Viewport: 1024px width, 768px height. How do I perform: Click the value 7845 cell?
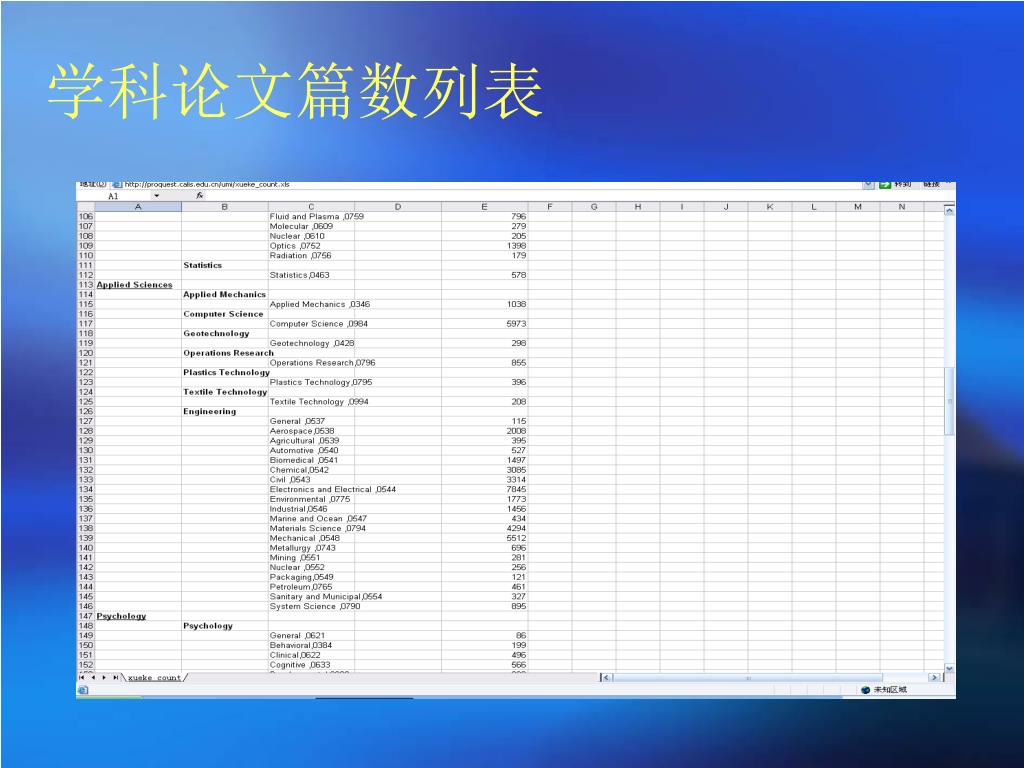pyautogui.click(x=485, y=490)
